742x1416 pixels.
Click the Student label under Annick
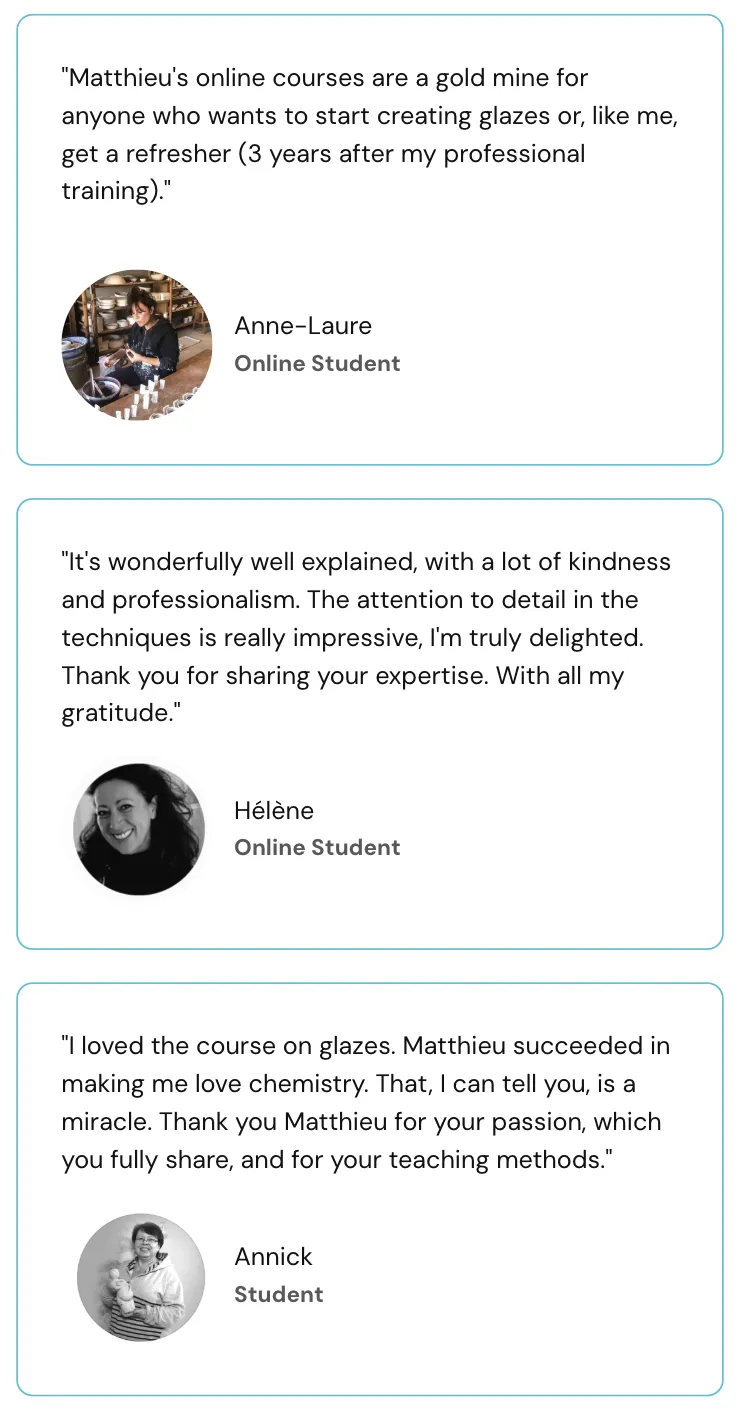tap(279, 1294)
